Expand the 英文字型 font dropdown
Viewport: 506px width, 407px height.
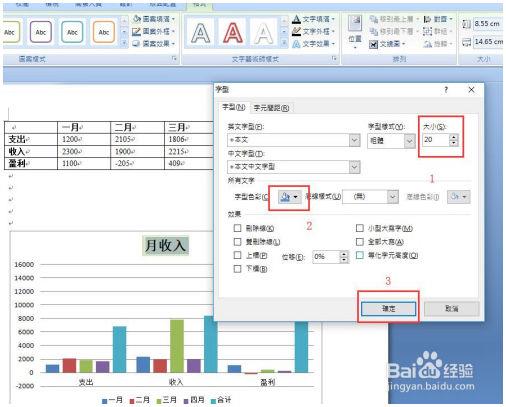coord(355,140)
